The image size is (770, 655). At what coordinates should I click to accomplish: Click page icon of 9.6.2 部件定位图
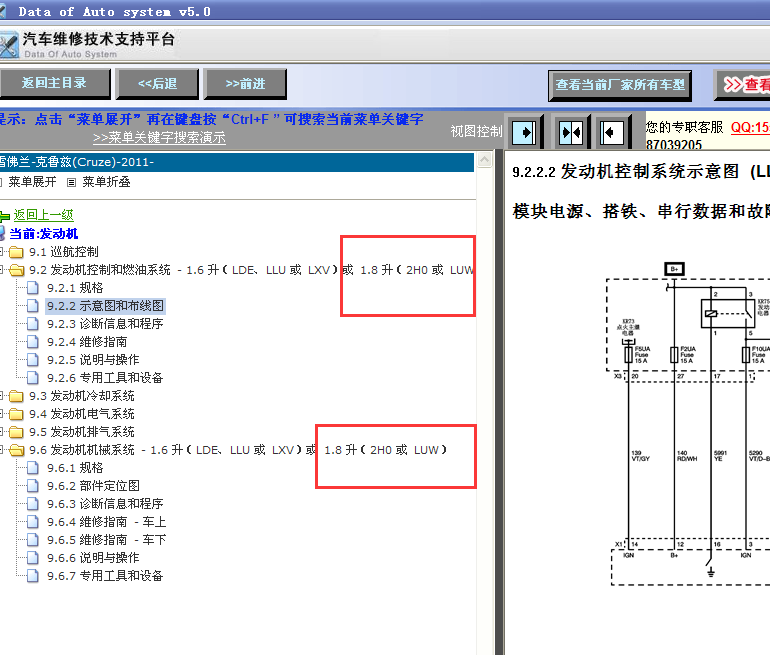point(33,486)
